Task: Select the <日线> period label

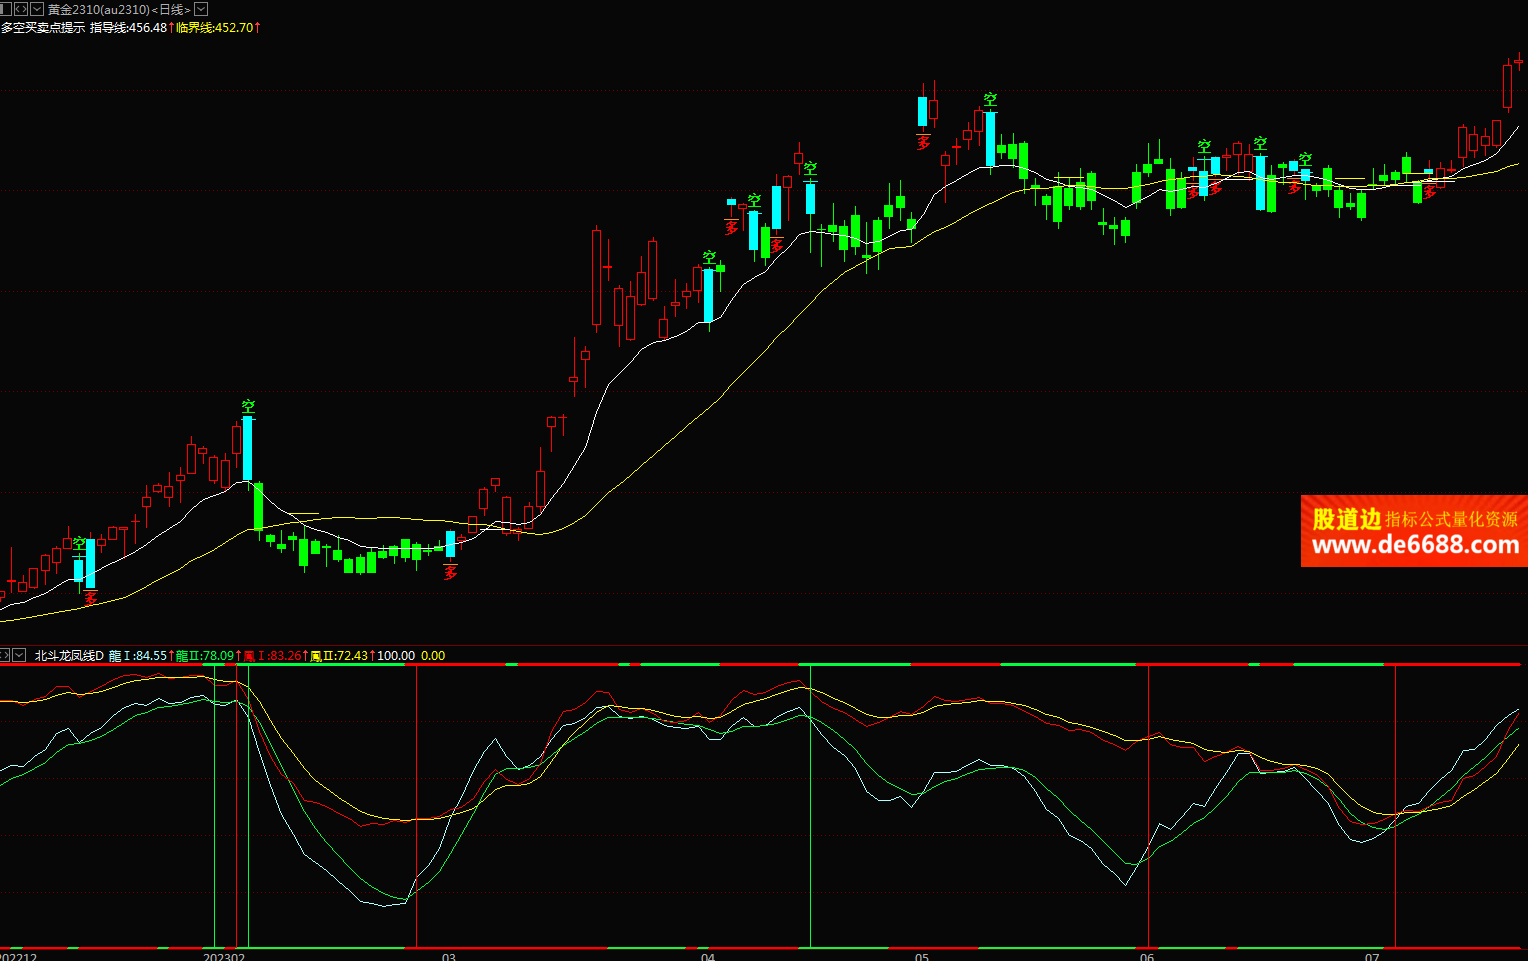Action: point(171,9)
